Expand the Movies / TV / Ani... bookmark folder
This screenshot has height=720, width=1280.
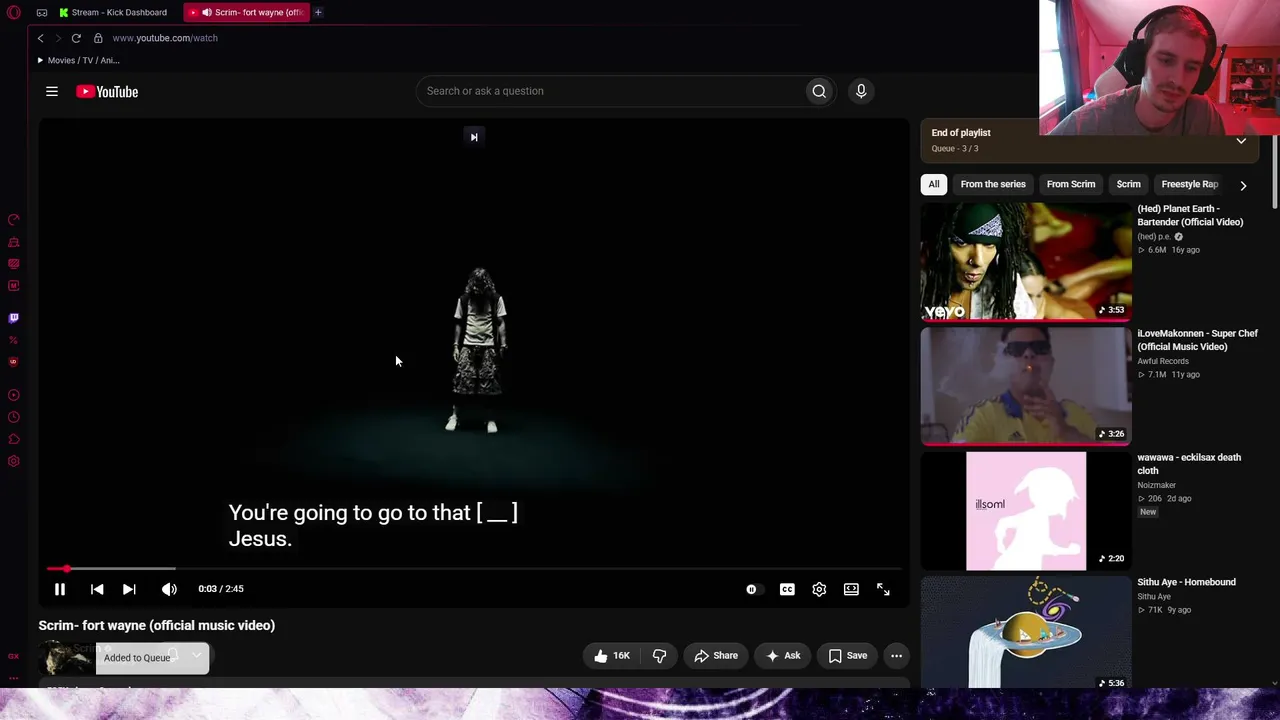tap(78, 60)
